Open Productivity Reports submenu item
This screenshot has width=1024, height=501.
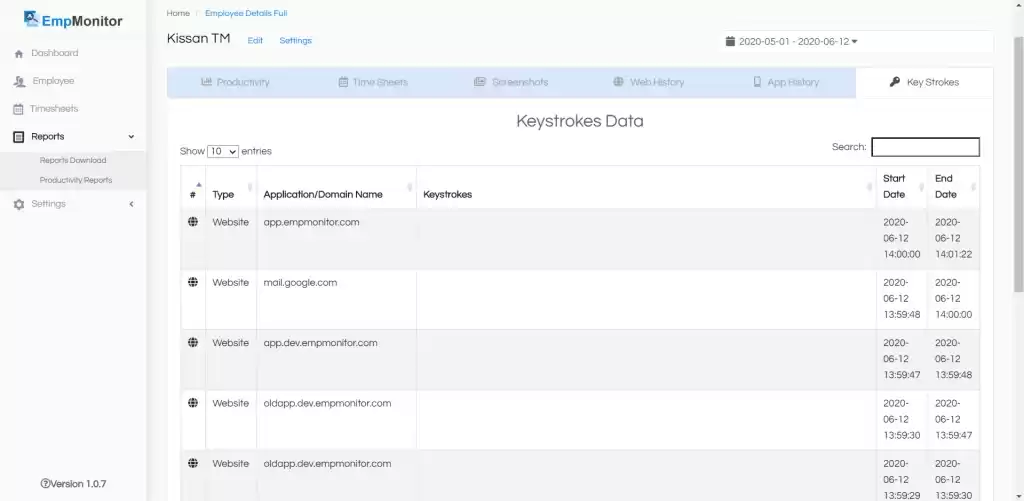click(x=76, y=180)
